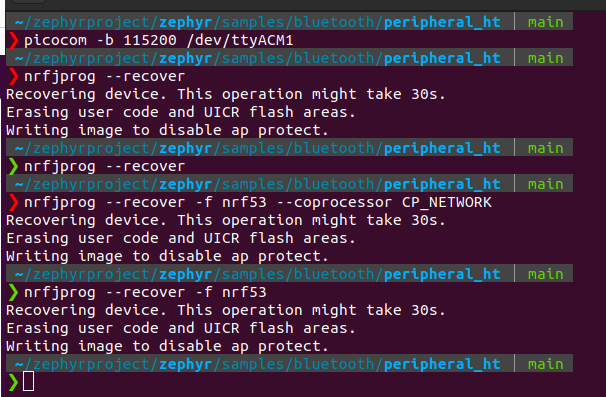The height and width of the screenshot is (397, 606).
Task: Click the 'picocom' command word
Action: (56, 41)
